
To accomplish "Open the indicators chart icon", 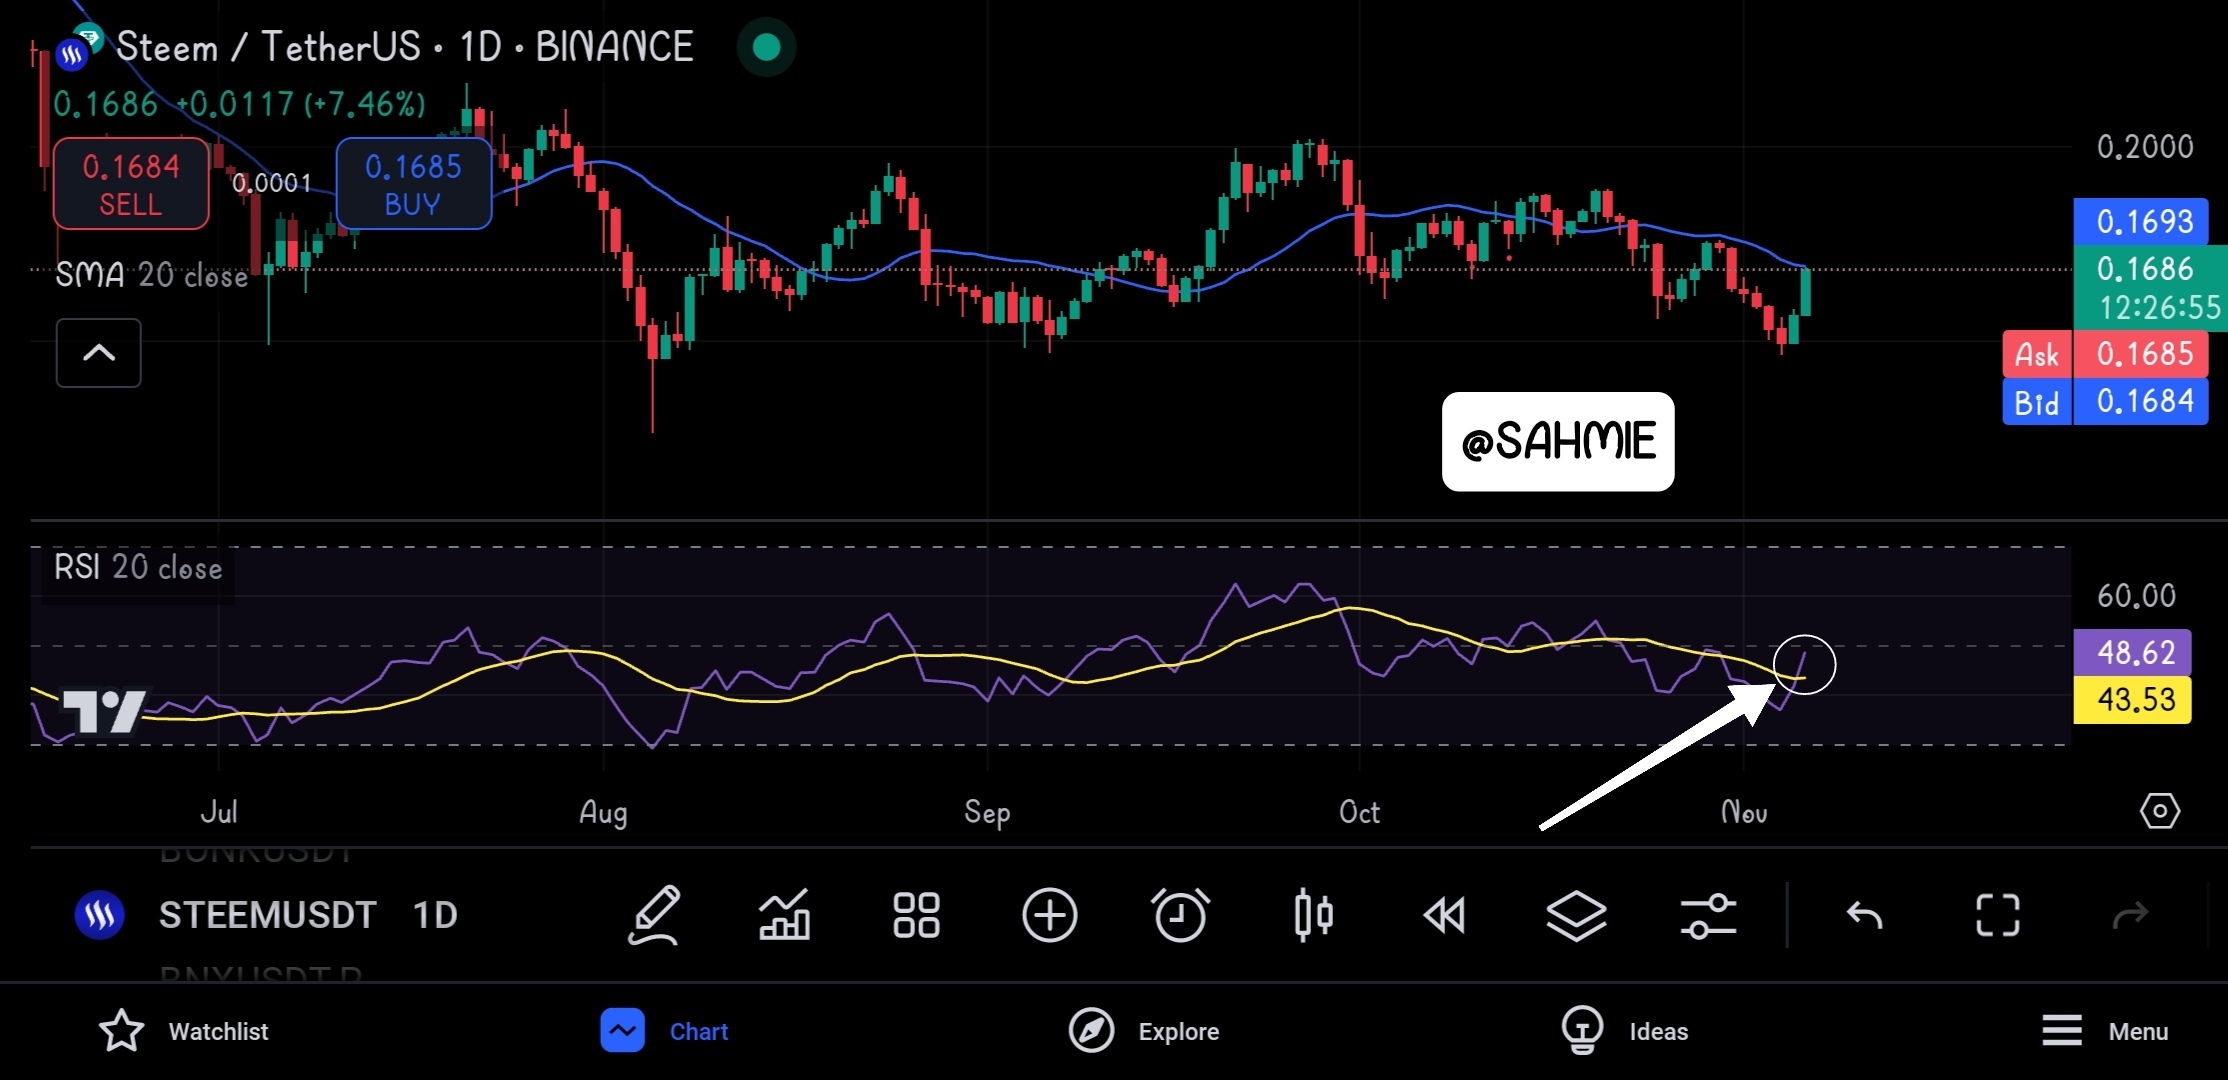I will pyautogui.click(x=785, y=915).
